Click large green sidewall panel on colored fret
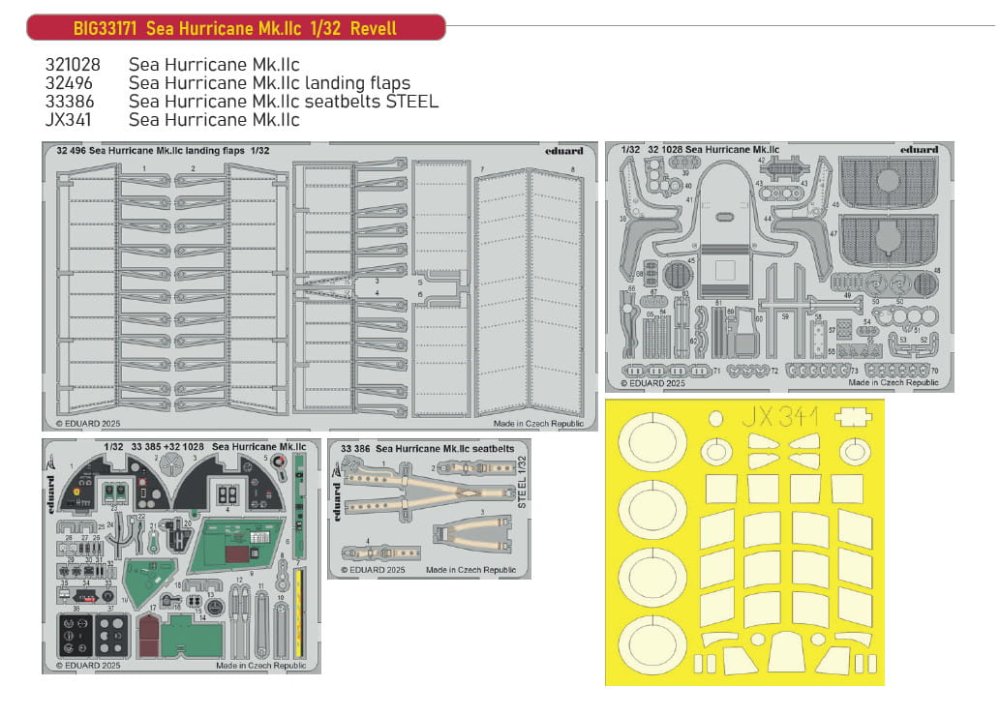This screenshot has width=1000, height=716. (235, 546)
